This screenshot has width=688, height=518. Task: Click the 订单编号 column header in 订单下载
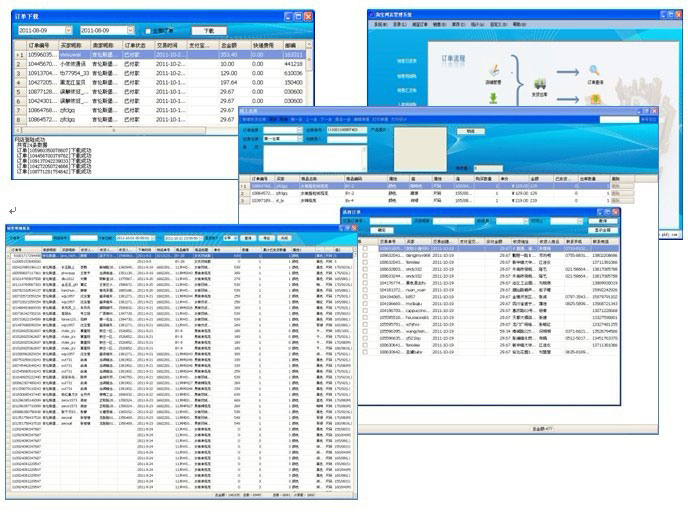coord(42,45)
